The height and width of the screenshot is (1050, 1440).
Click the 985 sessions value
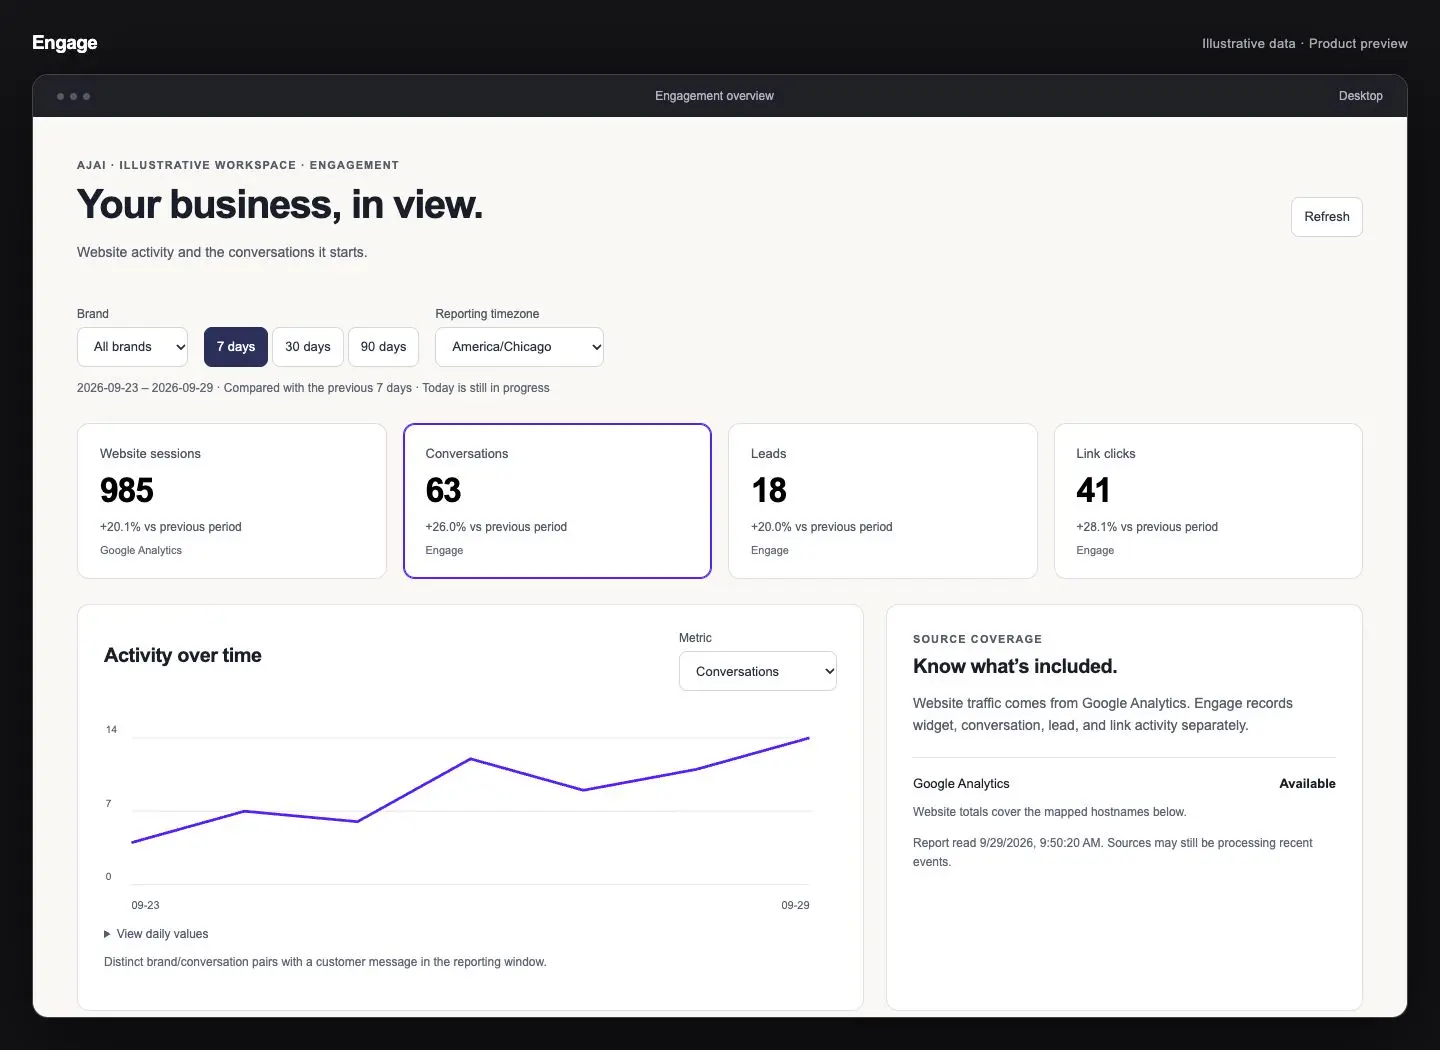[x=127, y=490]
